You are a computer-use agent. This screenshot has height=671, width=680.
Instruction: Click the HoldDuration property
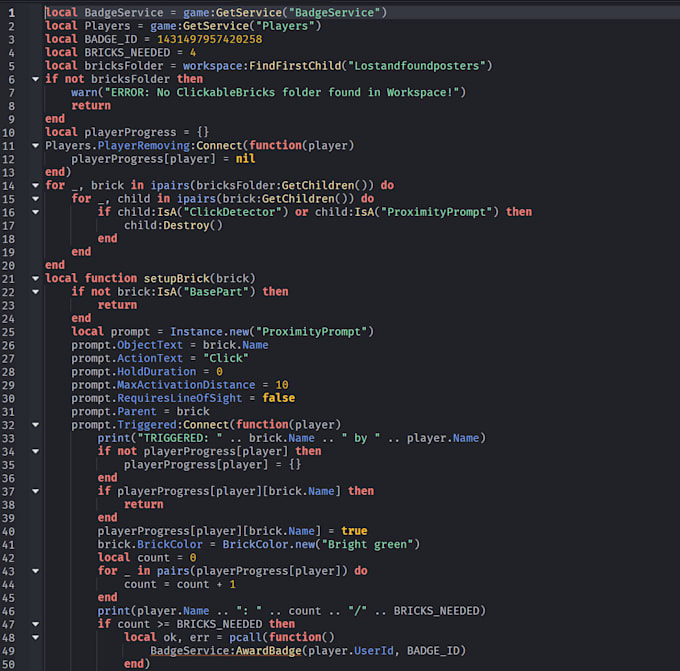tap(157, 372)
